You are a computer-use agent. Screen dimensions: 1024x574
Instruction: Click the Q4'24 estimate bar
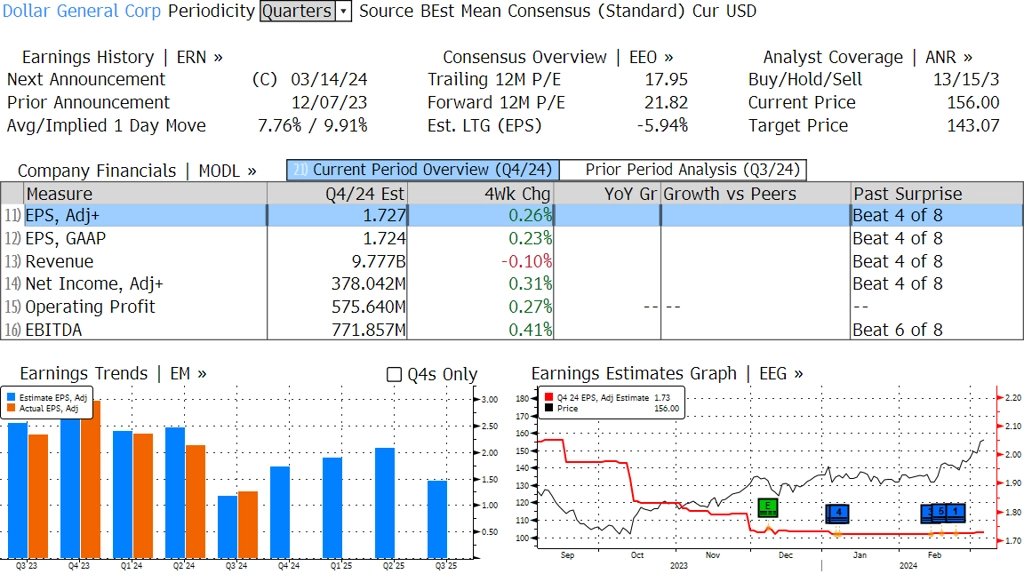coord(280,512)
